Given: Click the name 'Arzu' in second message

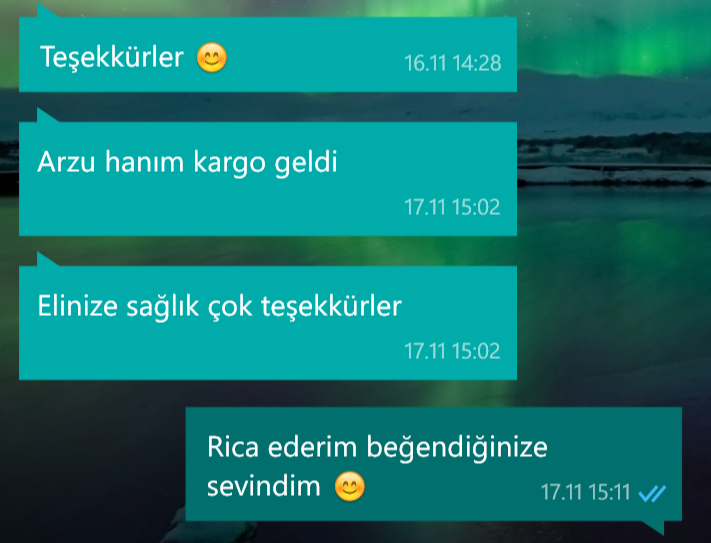Looking at the screenshot, I should point(66,162).
